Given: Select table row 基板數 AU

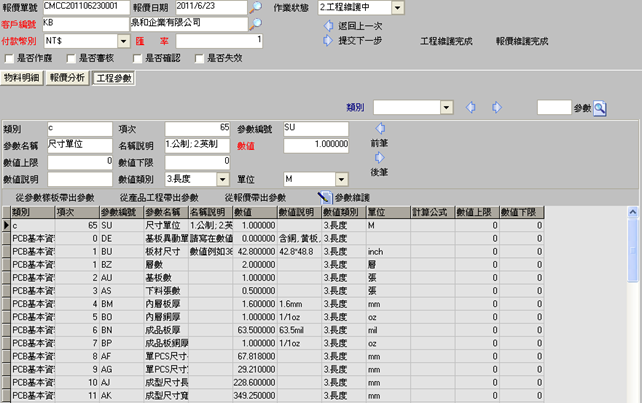Looking at the screenshot, I should click(x=273, y=278).
